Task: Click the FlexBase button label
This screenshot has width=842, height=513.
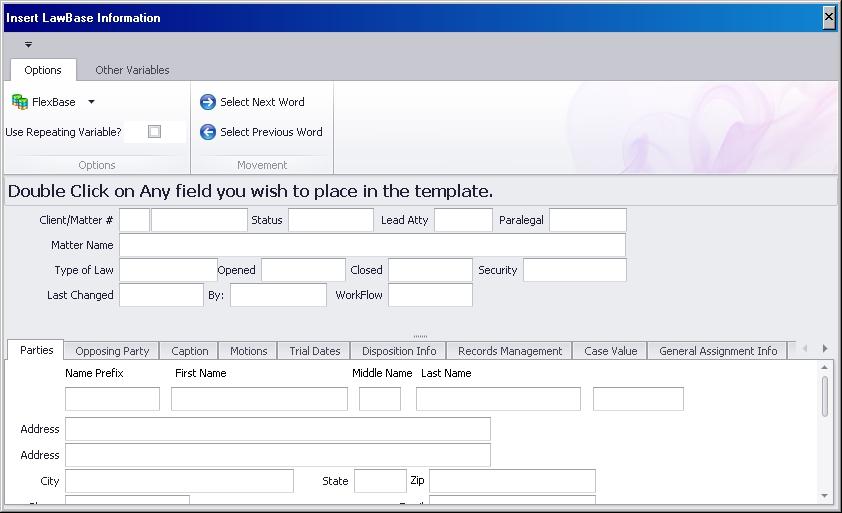Action: [54, 102]
